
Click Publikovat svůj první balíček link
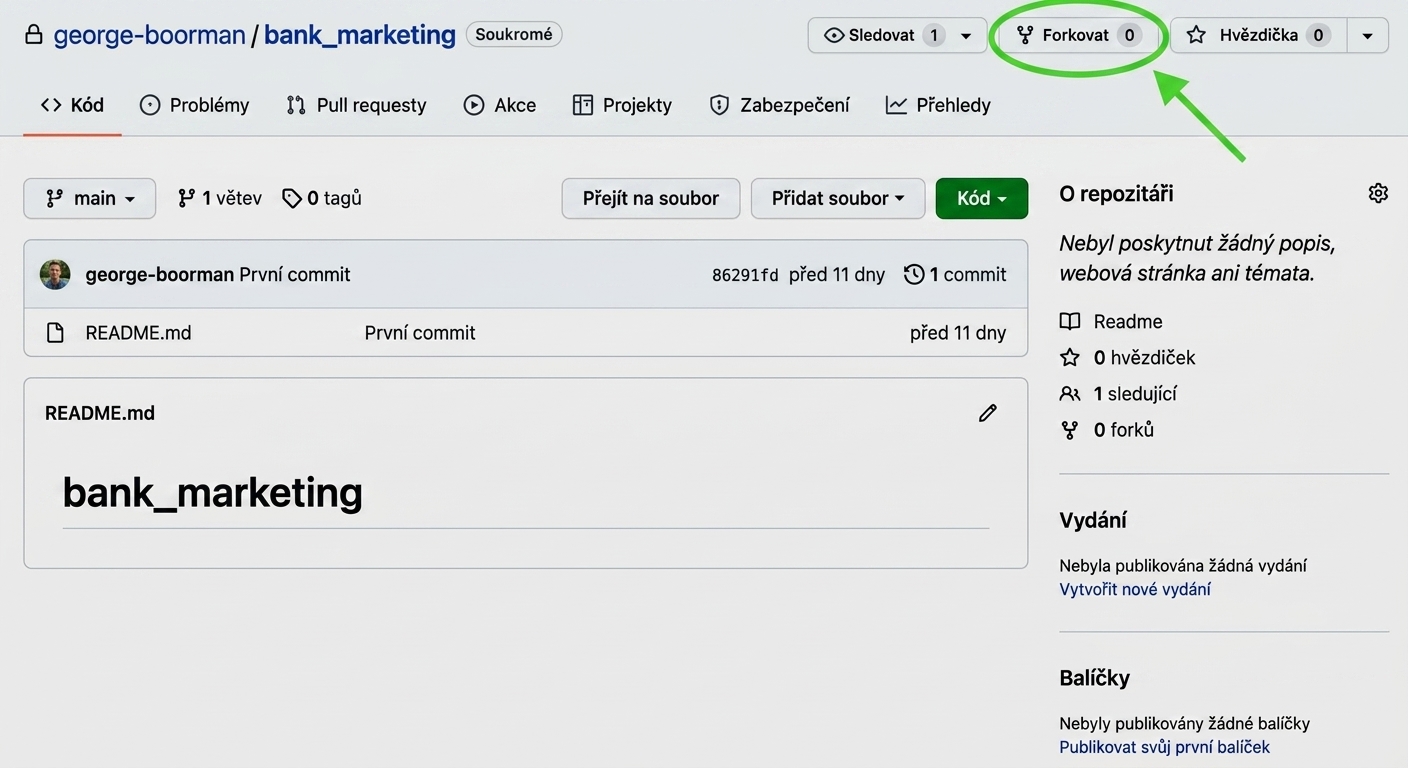click(1165, 747)
